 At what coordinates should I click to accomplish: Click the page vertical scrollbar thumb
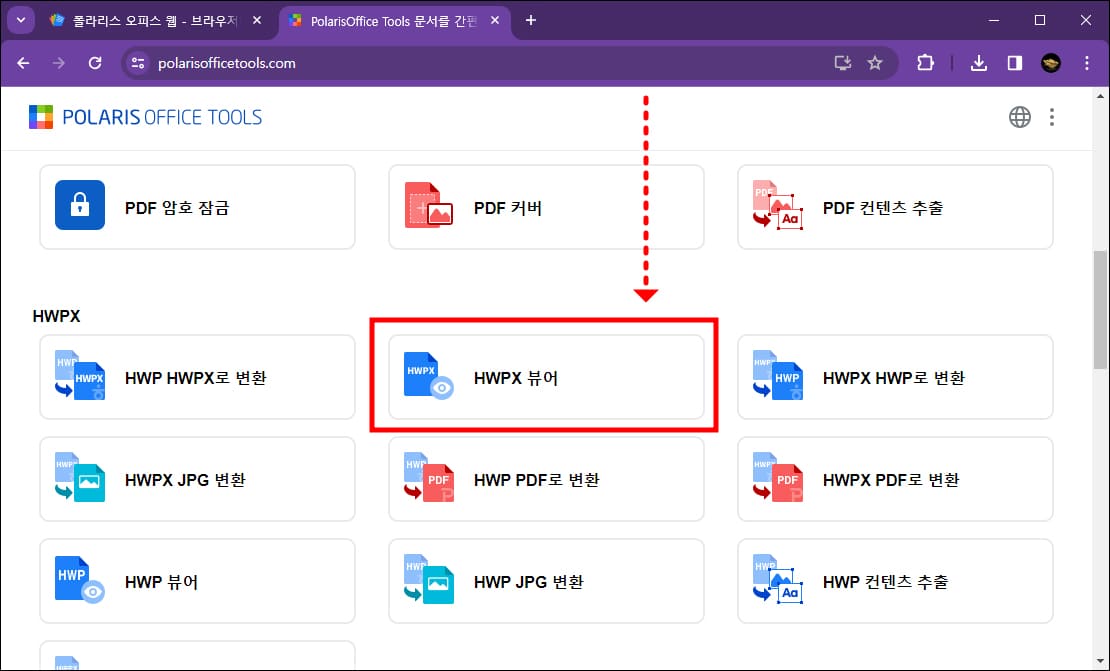(x=1099, y=309)
